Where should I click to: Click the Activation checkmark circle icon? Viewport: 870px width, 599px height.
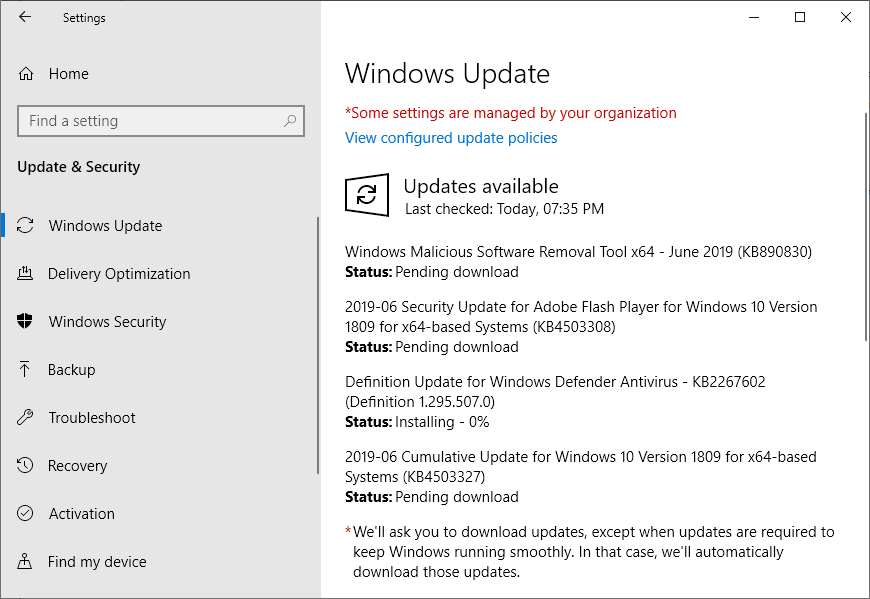[x=25, y=513]
